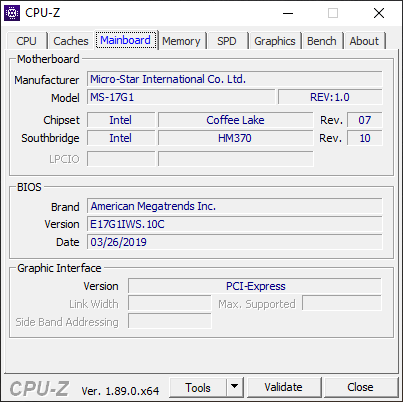Open the Caches tab
Image resolution: width=403 pixels, height=402 pixels.
point(71,41)
